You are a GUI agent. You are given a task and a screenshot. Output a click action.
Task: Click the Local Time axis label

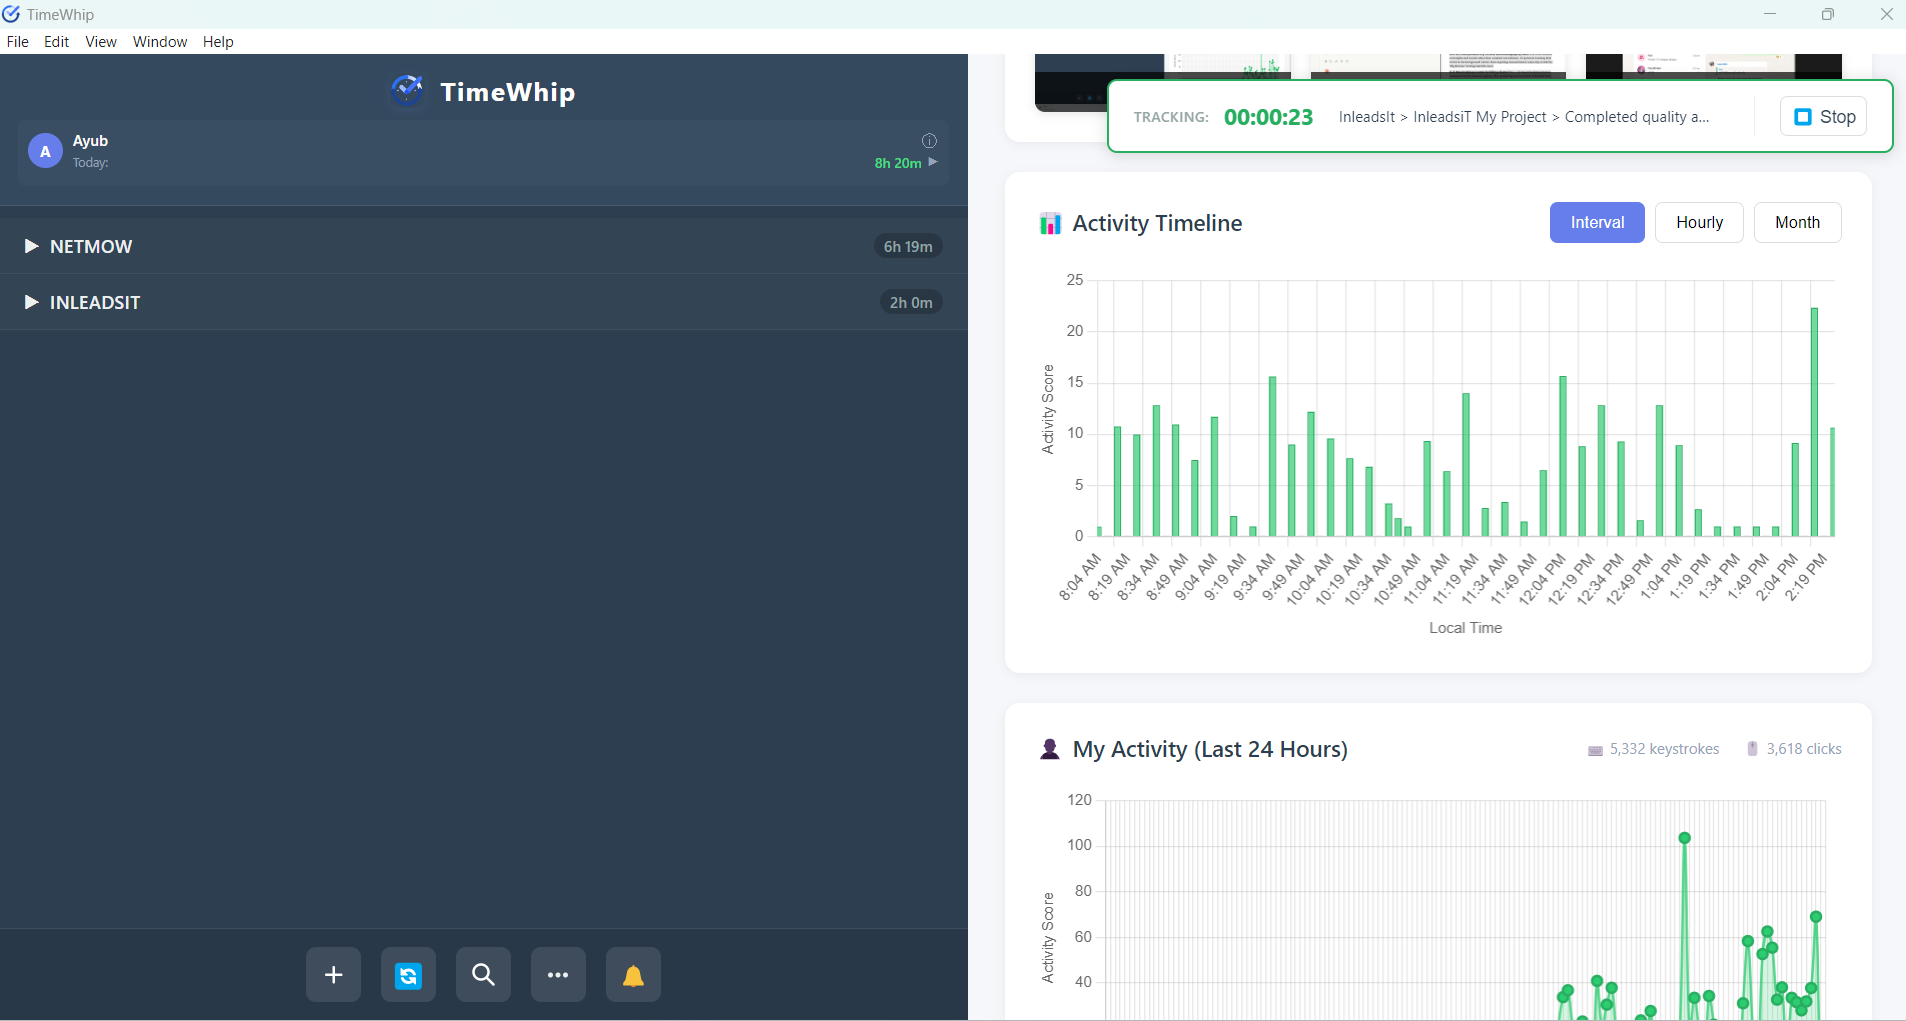pos(1465,628)
